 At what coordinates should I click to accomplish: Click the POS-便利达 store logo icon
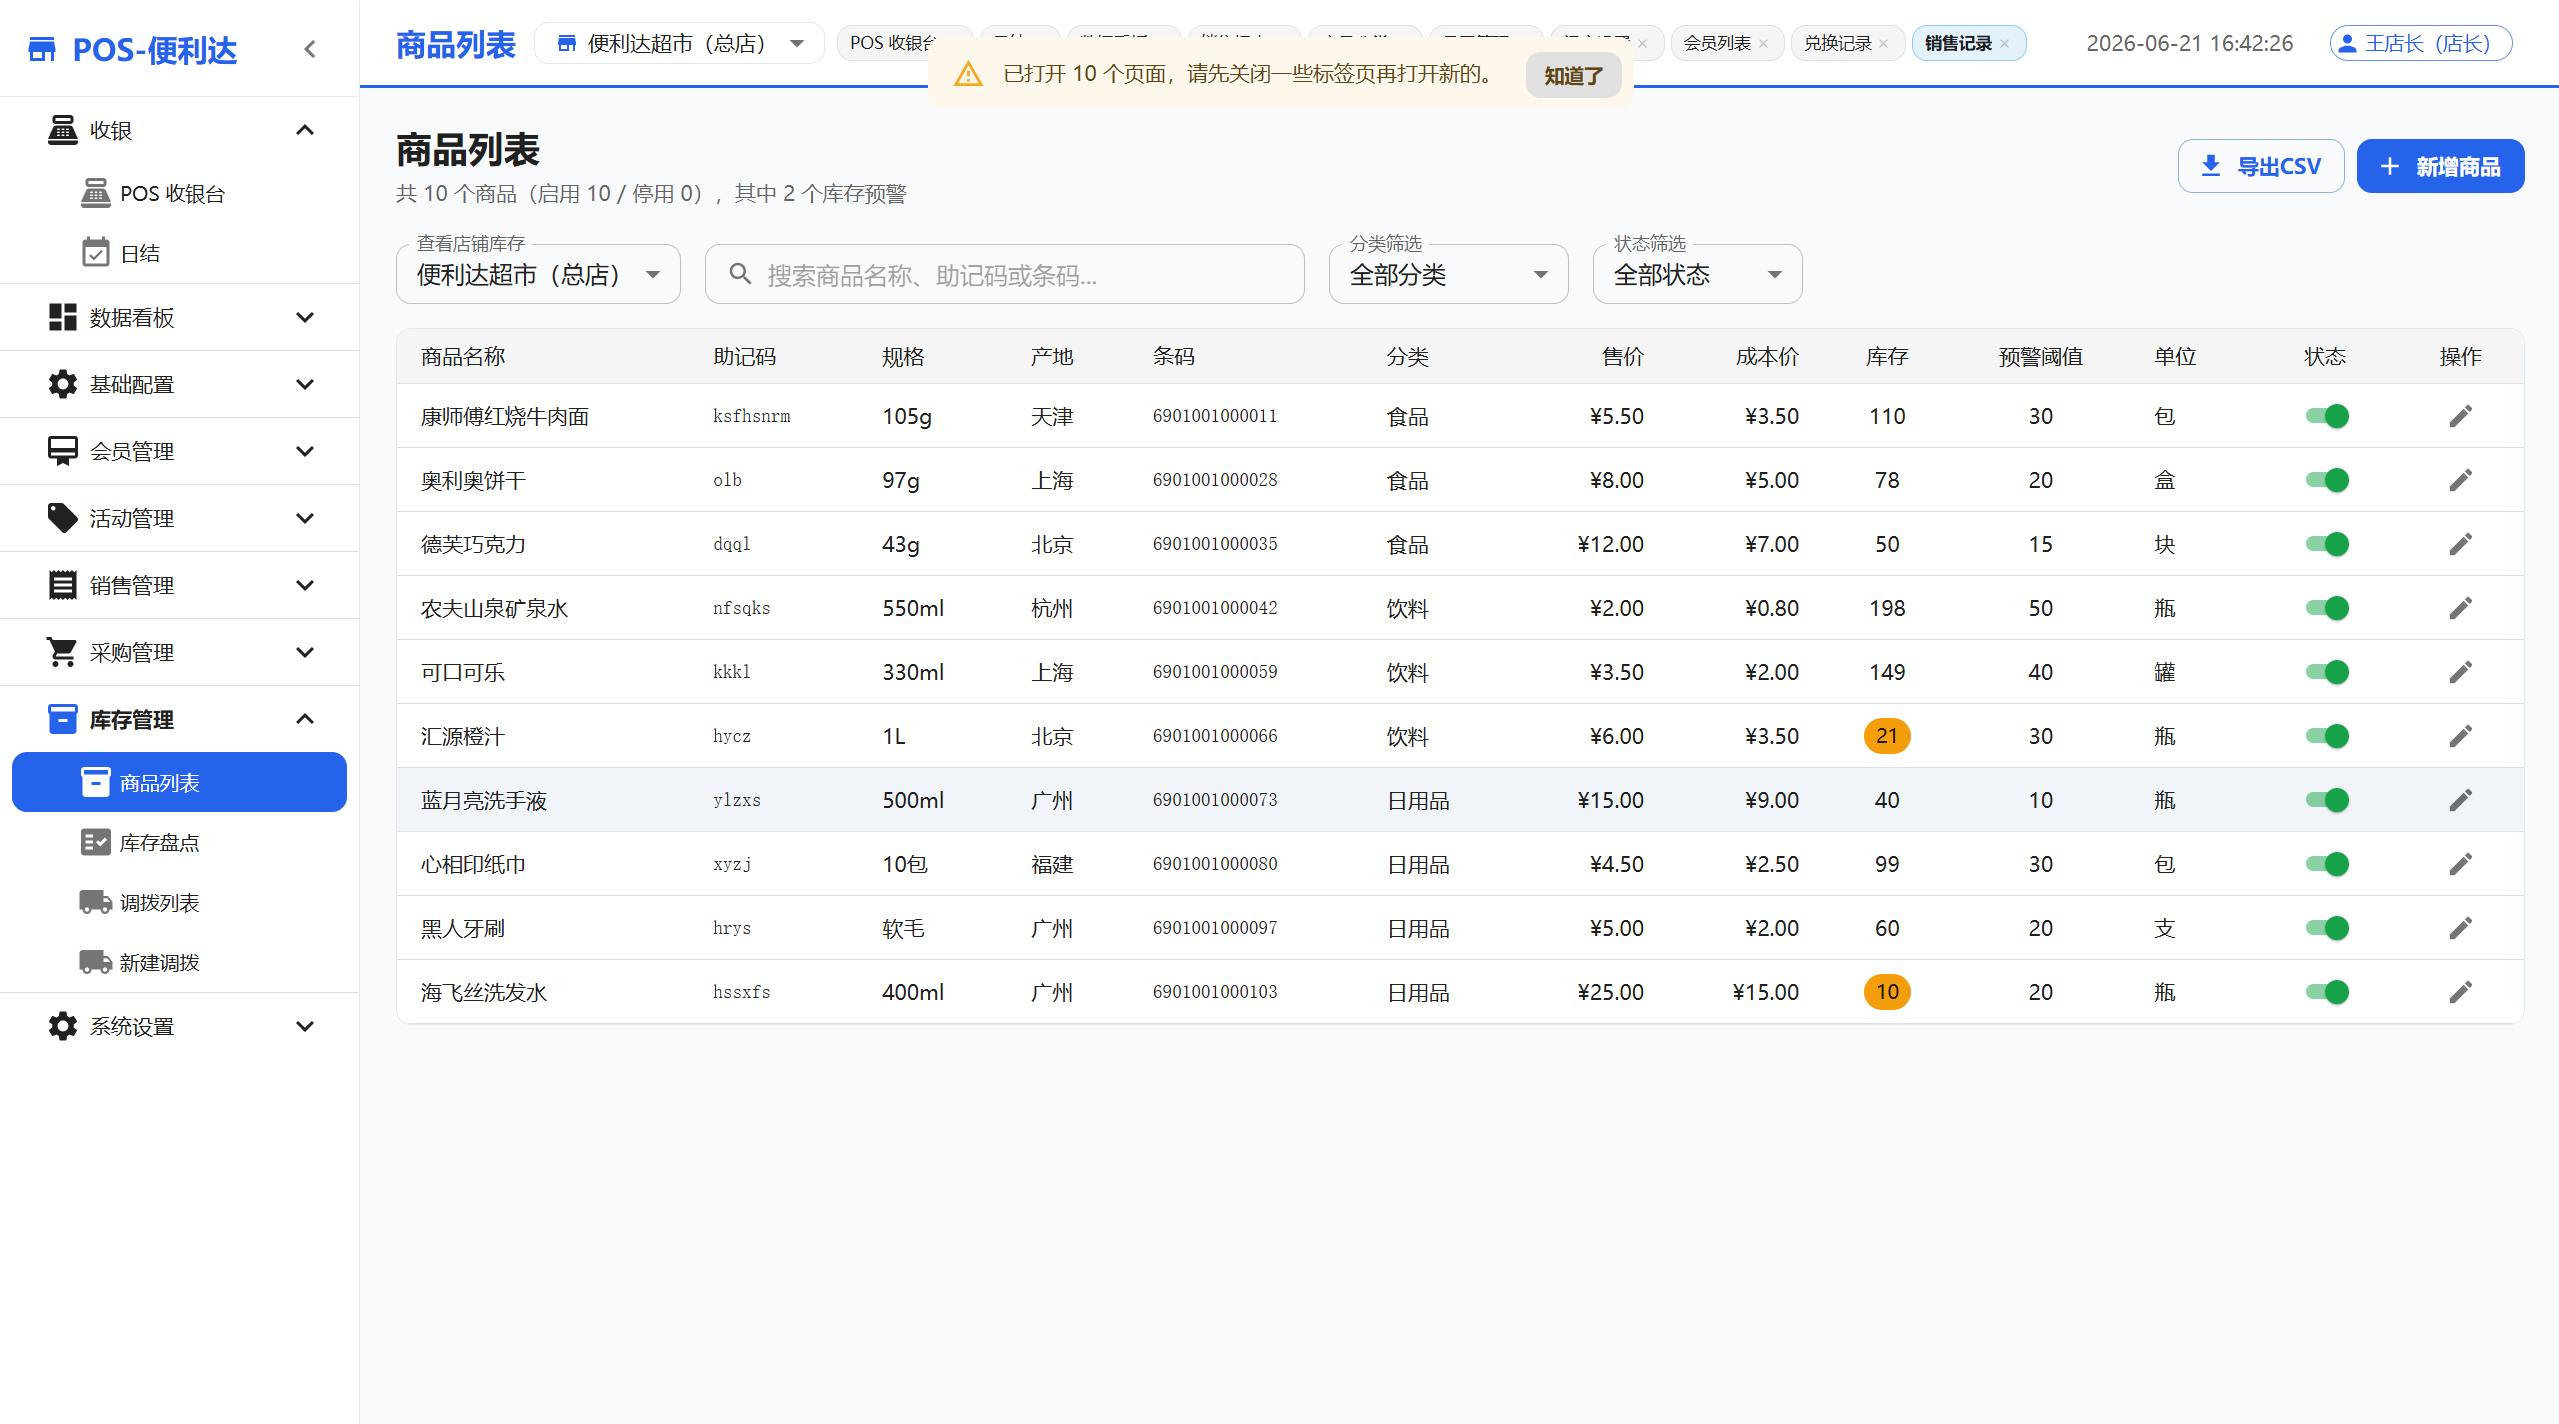click(42, 49)
